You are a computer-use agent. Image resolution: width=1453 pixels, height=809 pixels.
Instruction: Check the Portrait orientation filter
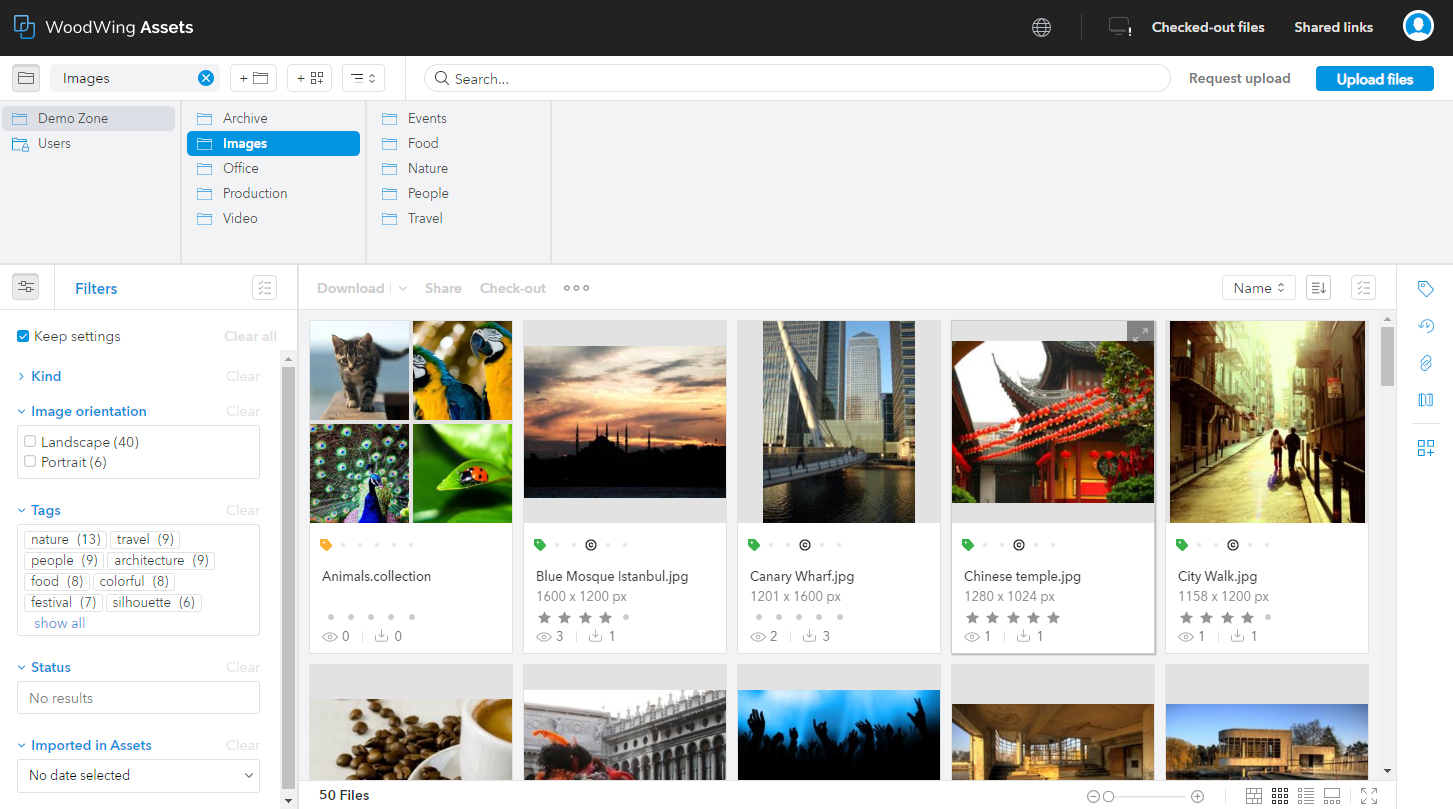pos(30,462)
